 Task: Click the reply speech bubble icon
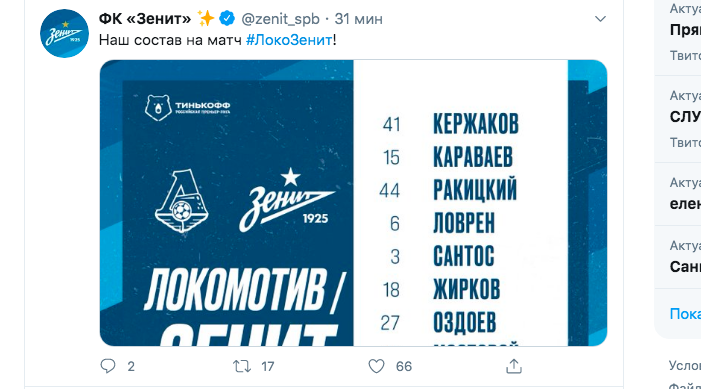point(108,366)
